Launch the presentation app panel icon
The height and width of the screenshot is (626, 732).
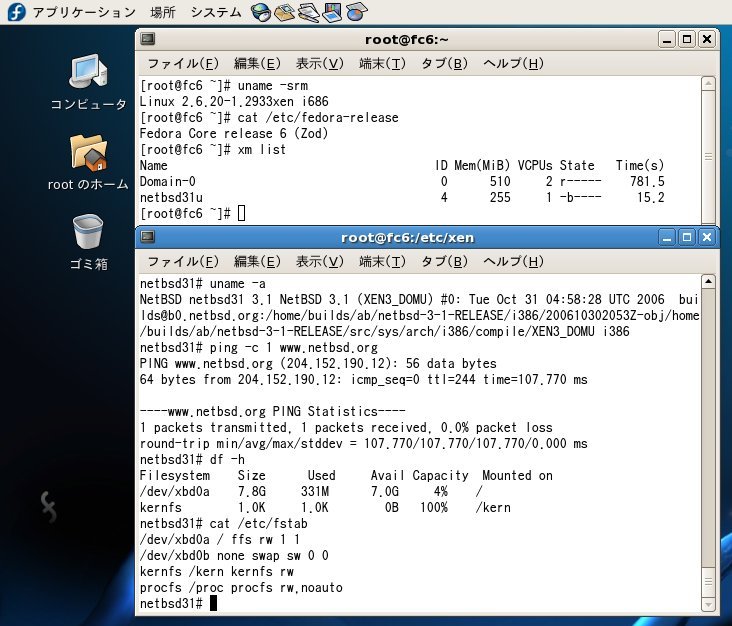(x=332, y=12)
